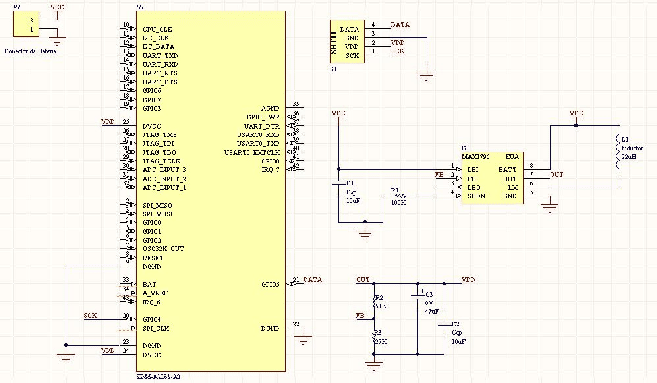Click the BAT pin label
The image size is (657, 383).
point(150,285)
